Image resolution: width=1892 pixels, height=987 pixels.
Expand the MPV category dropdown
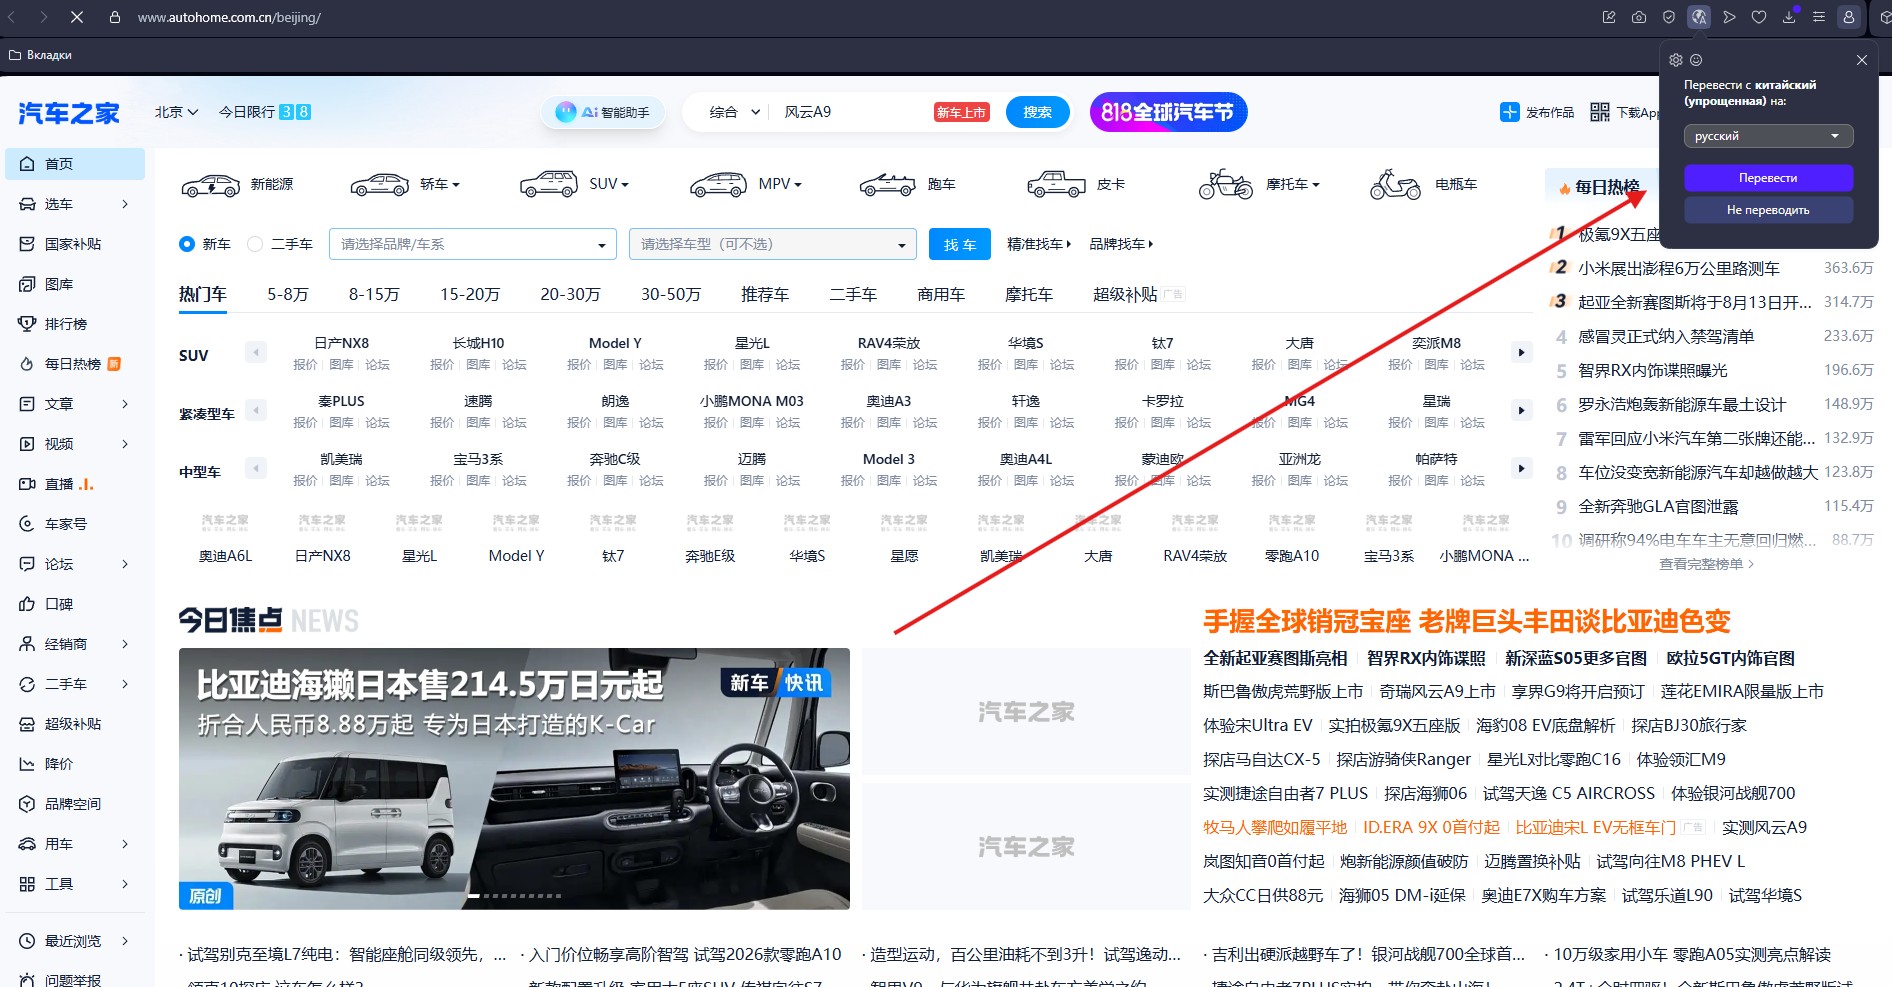(780, 184)
